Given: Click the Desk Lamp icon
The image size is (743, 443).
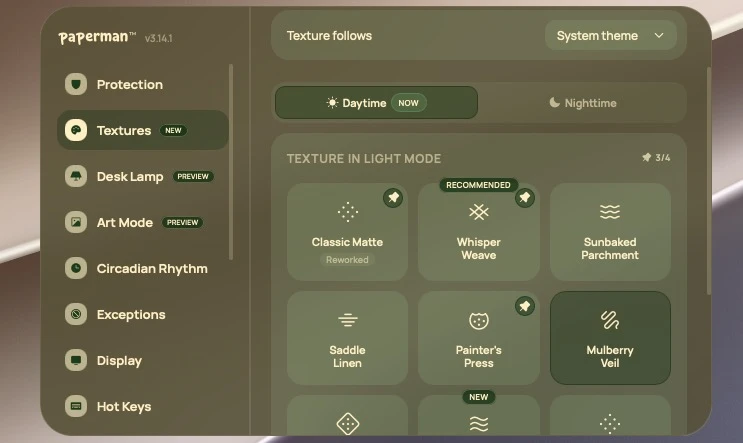Looking at the screenshot, I should tap(76, 176).
